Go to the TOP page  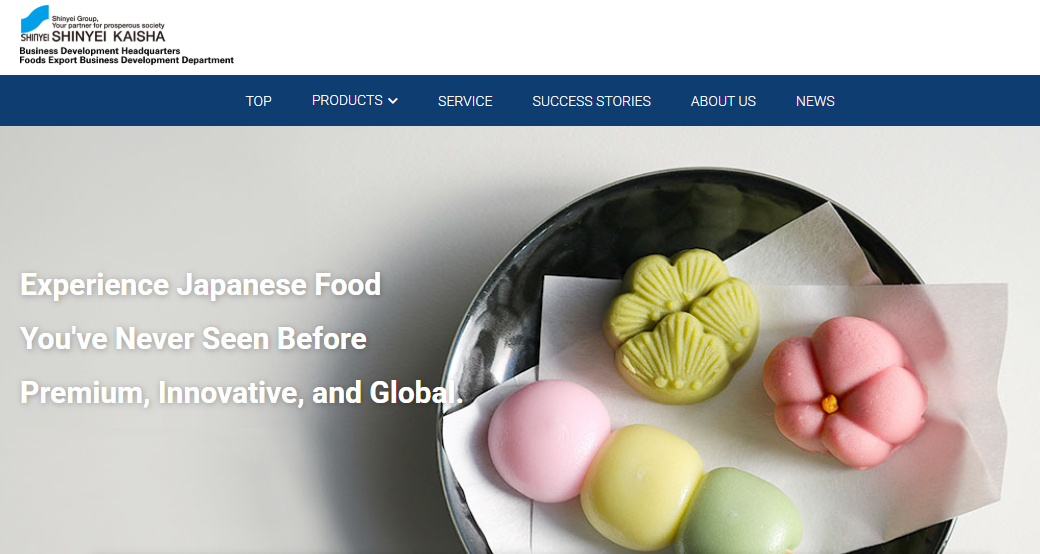pos(259,101)
